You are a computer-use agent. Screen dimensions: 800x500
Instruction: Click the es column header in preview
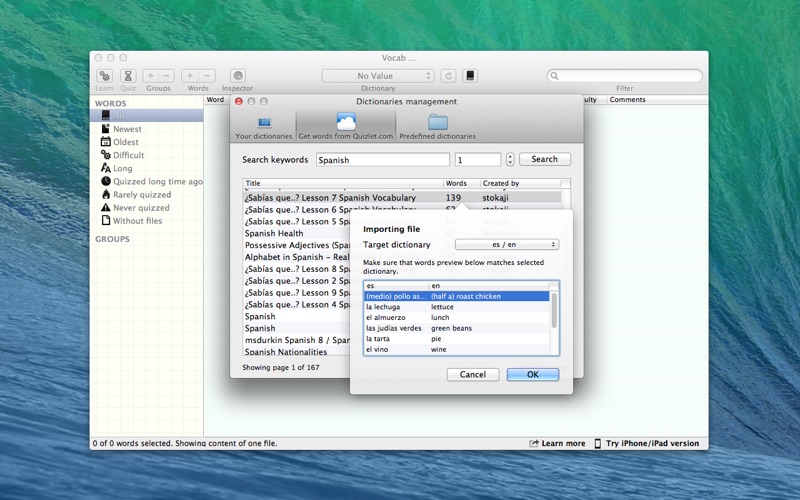coord(396,286)
